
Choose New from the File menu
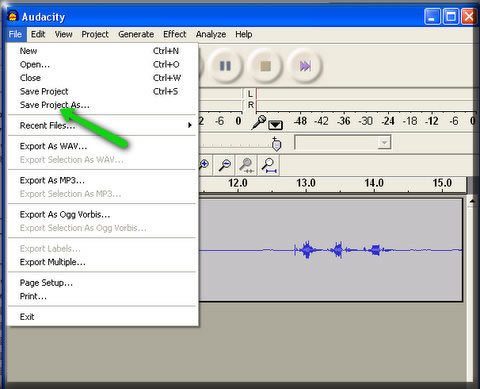[103, 51]
